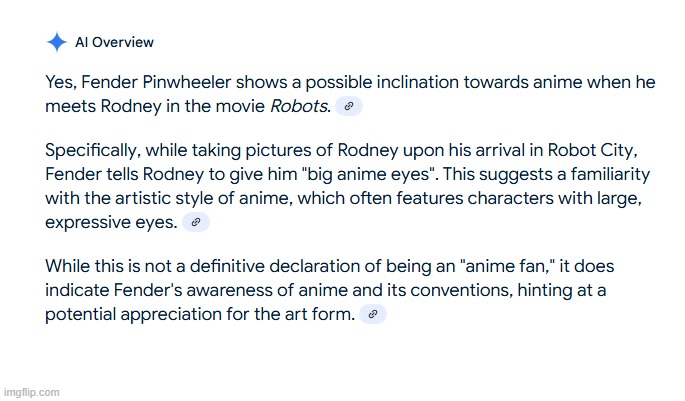This screenshot has height=401, width=685.
Task: Open source link chip after "expressive eyes."
Action: point(196,222)
